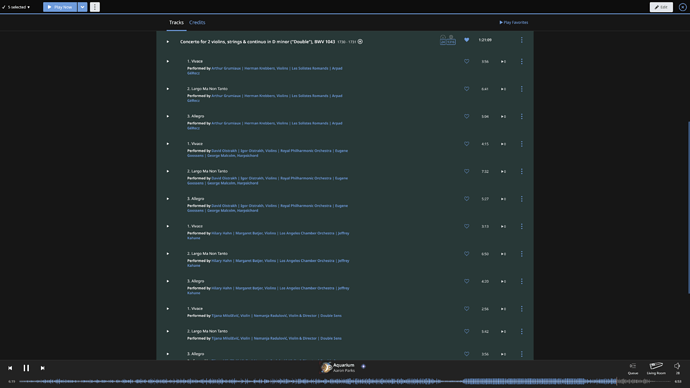
Task: Open the '5 selected' dropdown
Action: tap(16, 7)
